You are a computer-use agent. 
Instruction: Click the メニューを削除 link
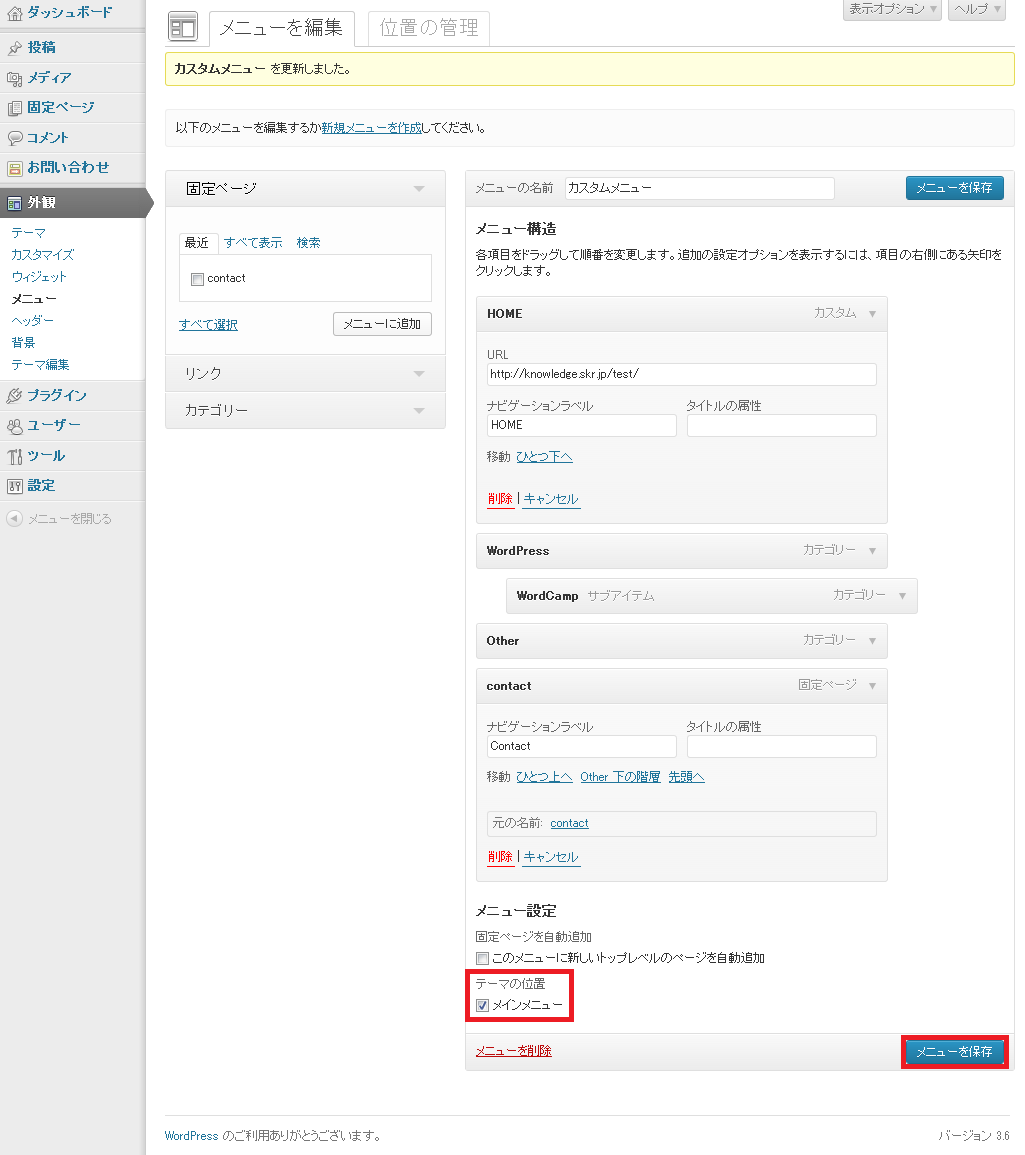tap(513, 1051)
